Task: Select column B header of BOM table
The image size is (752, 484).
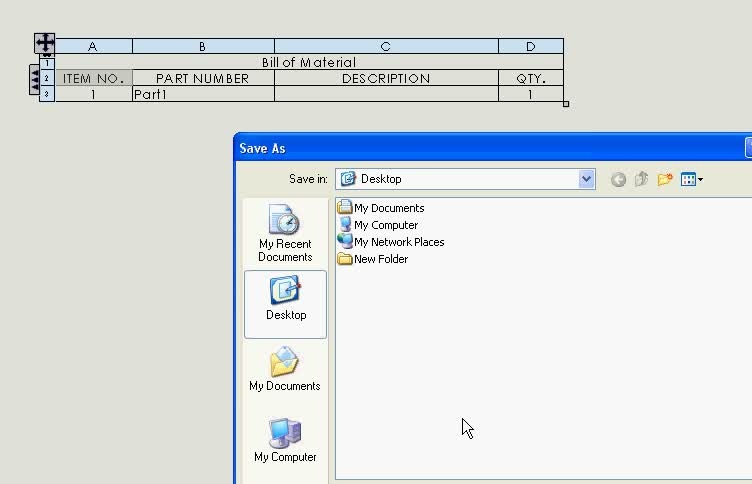Action: tap(203, 46)
